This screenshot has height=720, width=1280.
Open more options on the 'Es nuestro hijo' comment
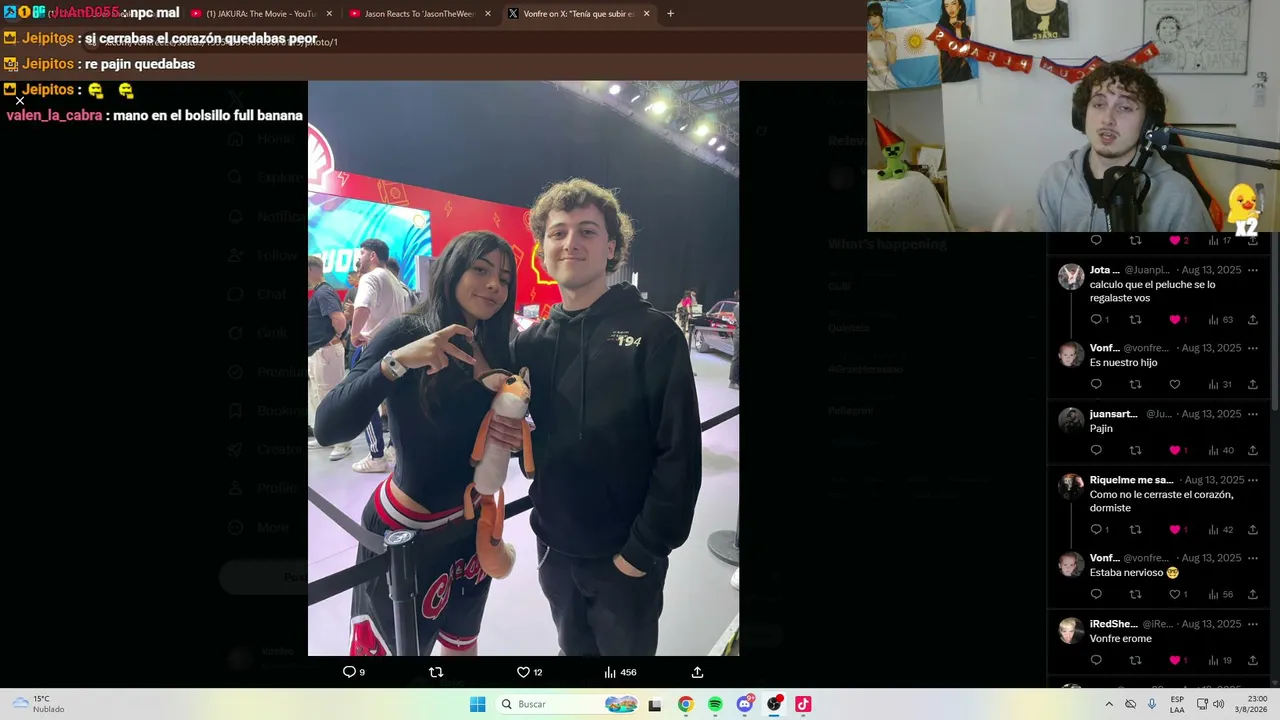1252,348
